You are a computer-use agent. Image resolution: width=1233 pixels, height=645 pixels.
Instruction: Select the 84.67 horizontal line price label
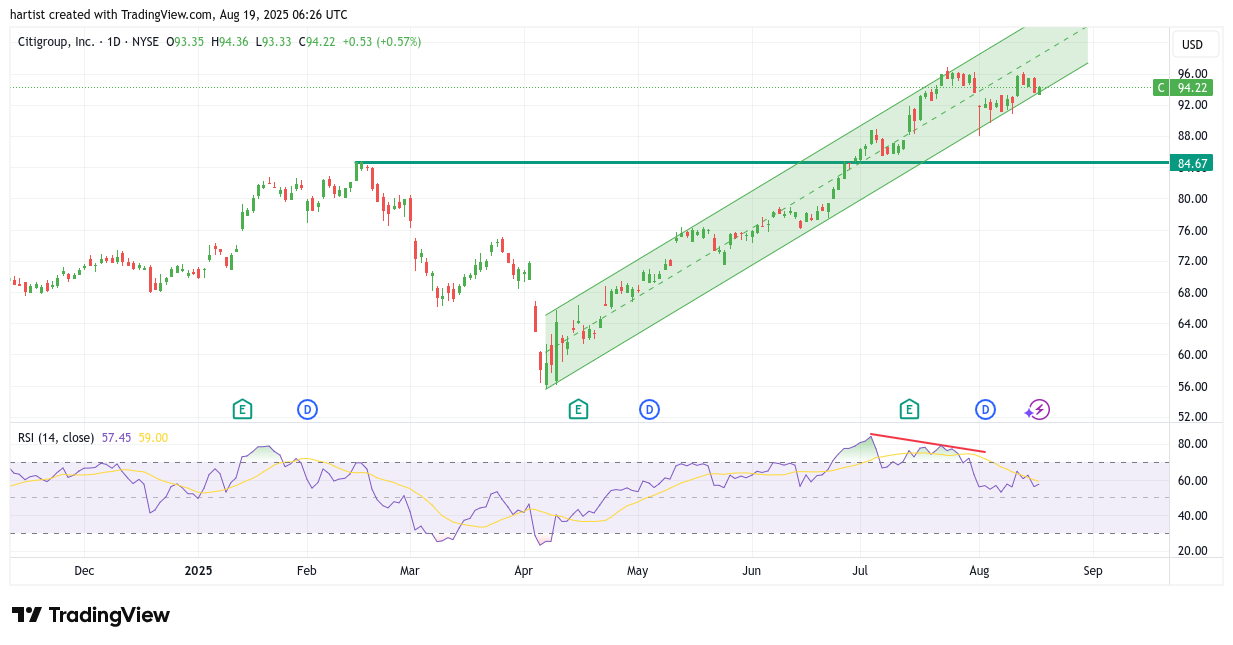click(x=1191, y=163)
